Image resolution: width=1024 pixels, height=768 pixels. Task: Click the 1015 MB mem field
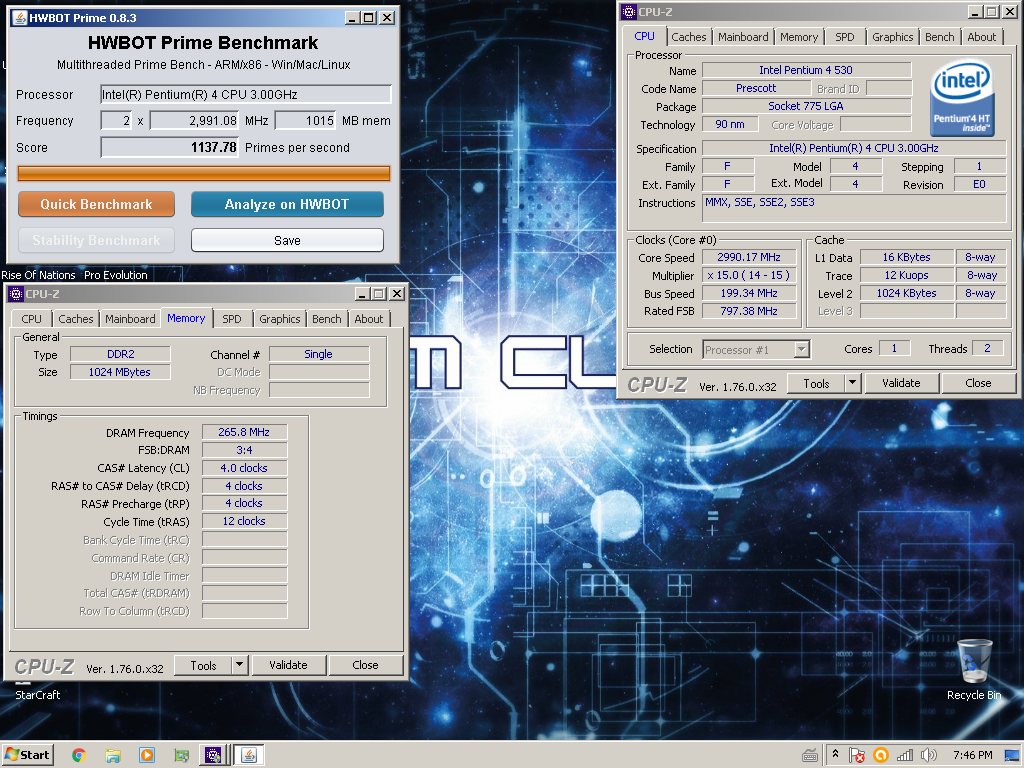(305, 121)
